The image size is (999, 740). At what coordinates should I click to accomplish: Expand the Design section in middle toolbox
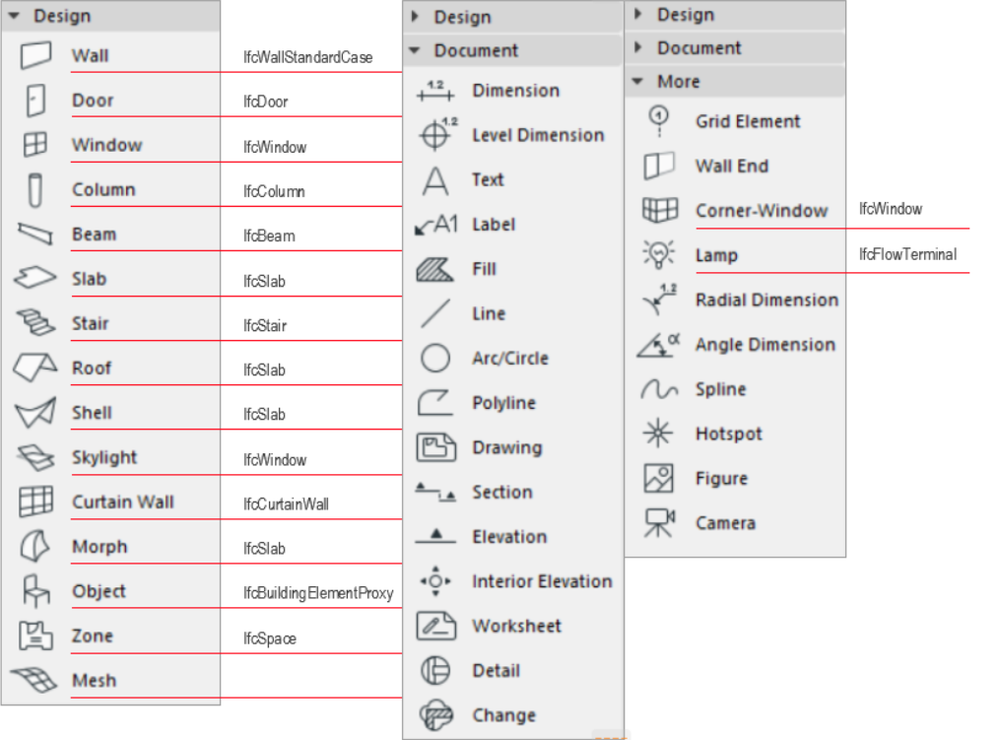pos(414,17)
